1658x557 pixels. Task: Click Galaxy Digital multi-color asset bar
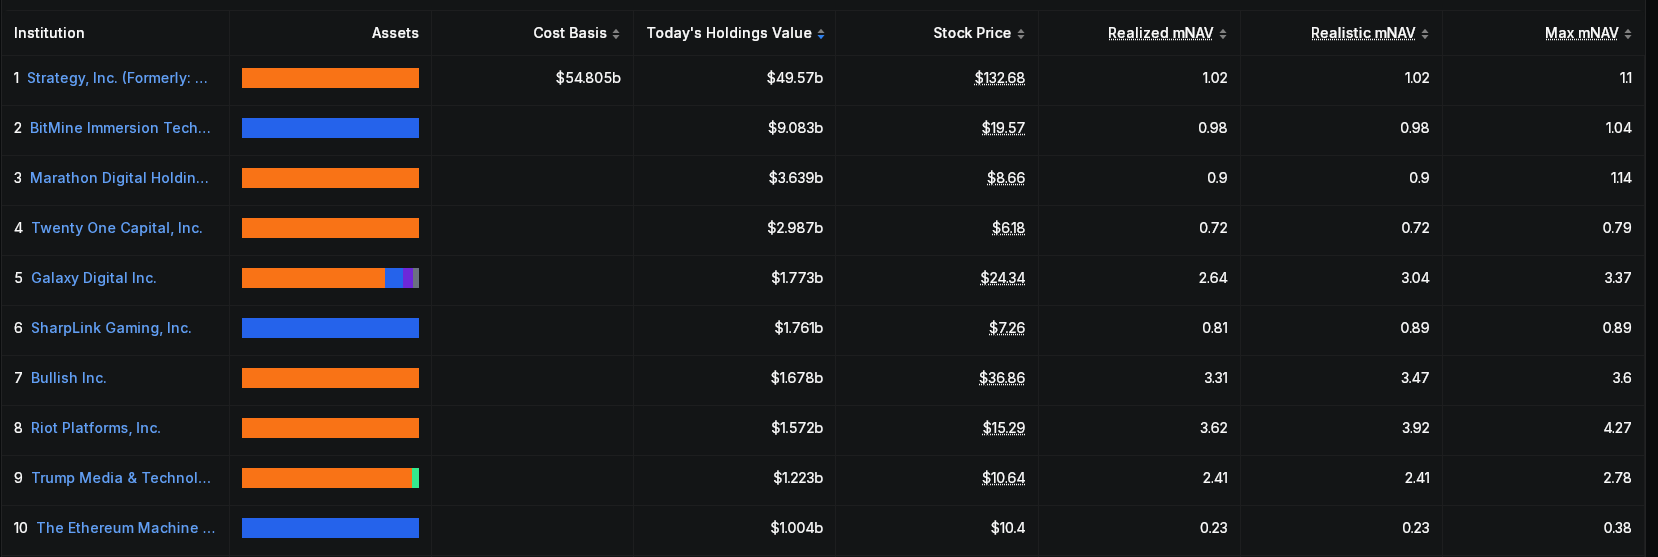330,278
